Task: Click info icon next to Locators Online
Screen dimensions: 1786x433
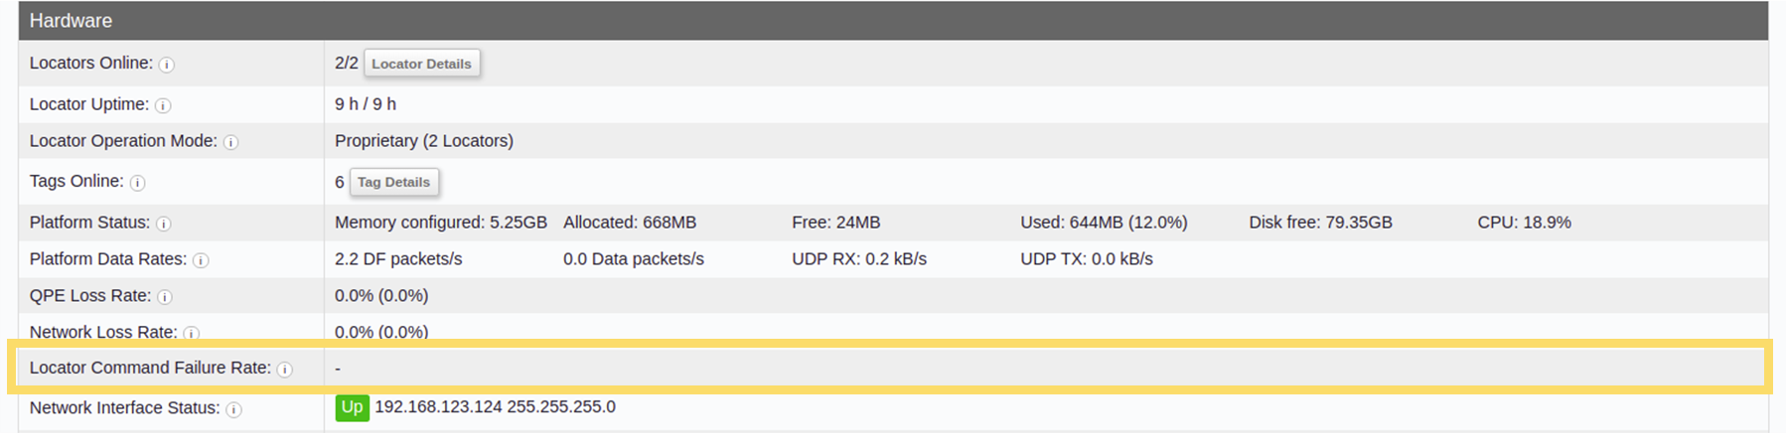Action: (167, 65)
